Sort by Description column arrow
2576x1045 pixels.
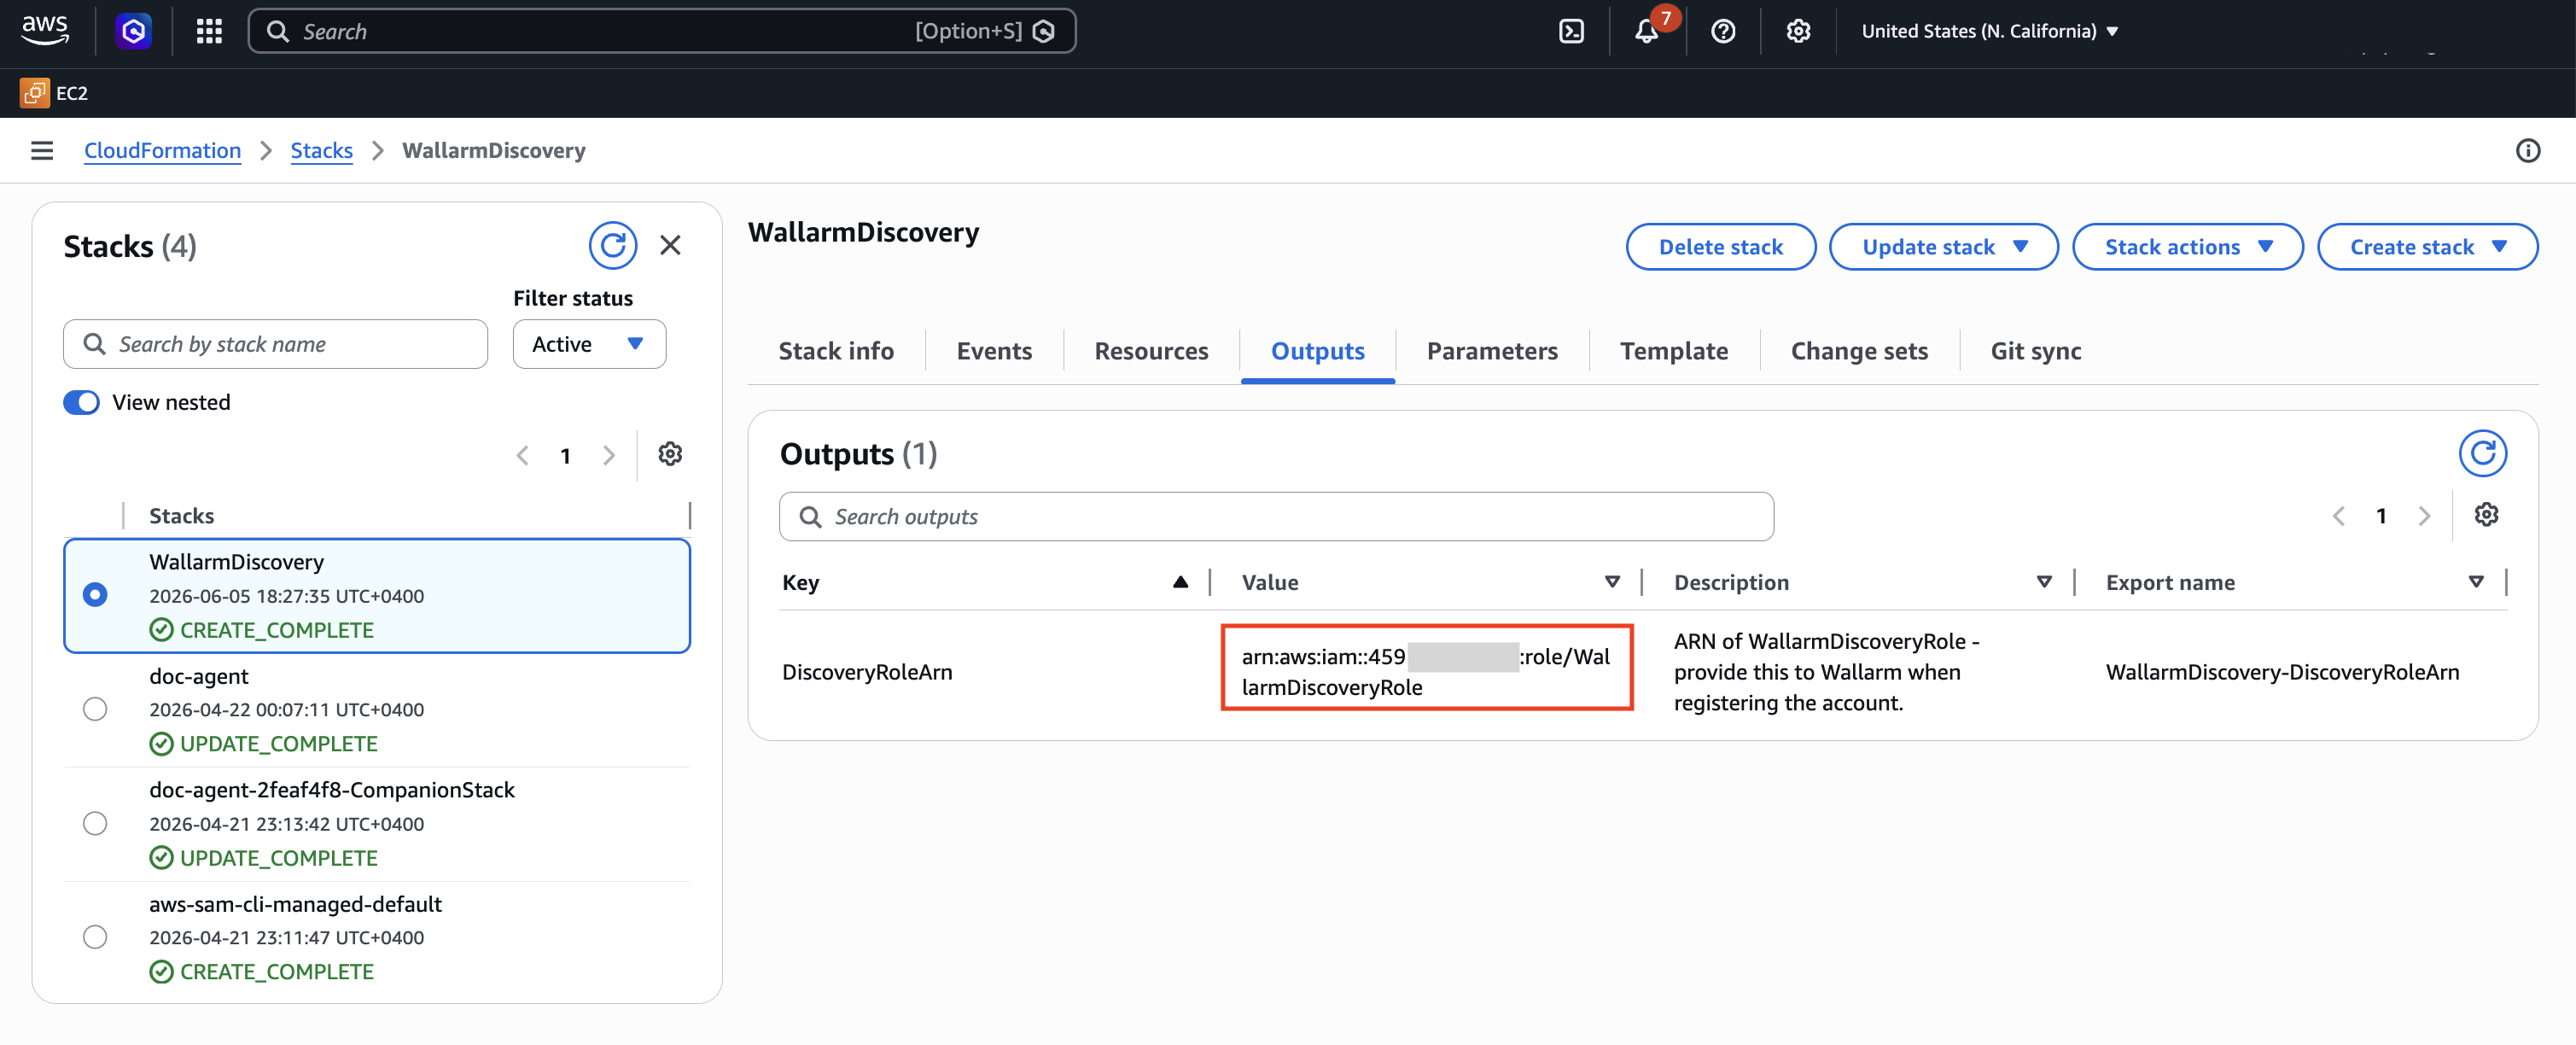2044,582
